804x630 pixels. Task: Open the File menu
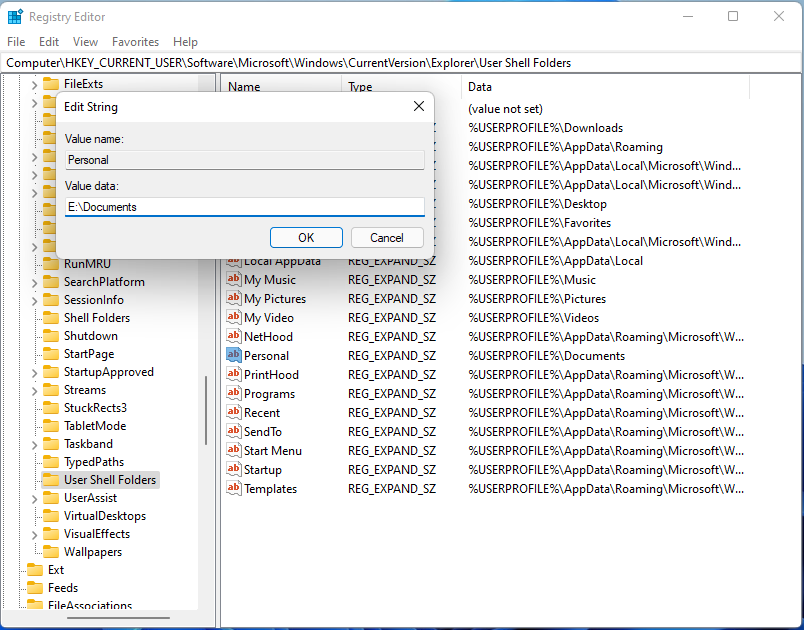tap(16, 42)
